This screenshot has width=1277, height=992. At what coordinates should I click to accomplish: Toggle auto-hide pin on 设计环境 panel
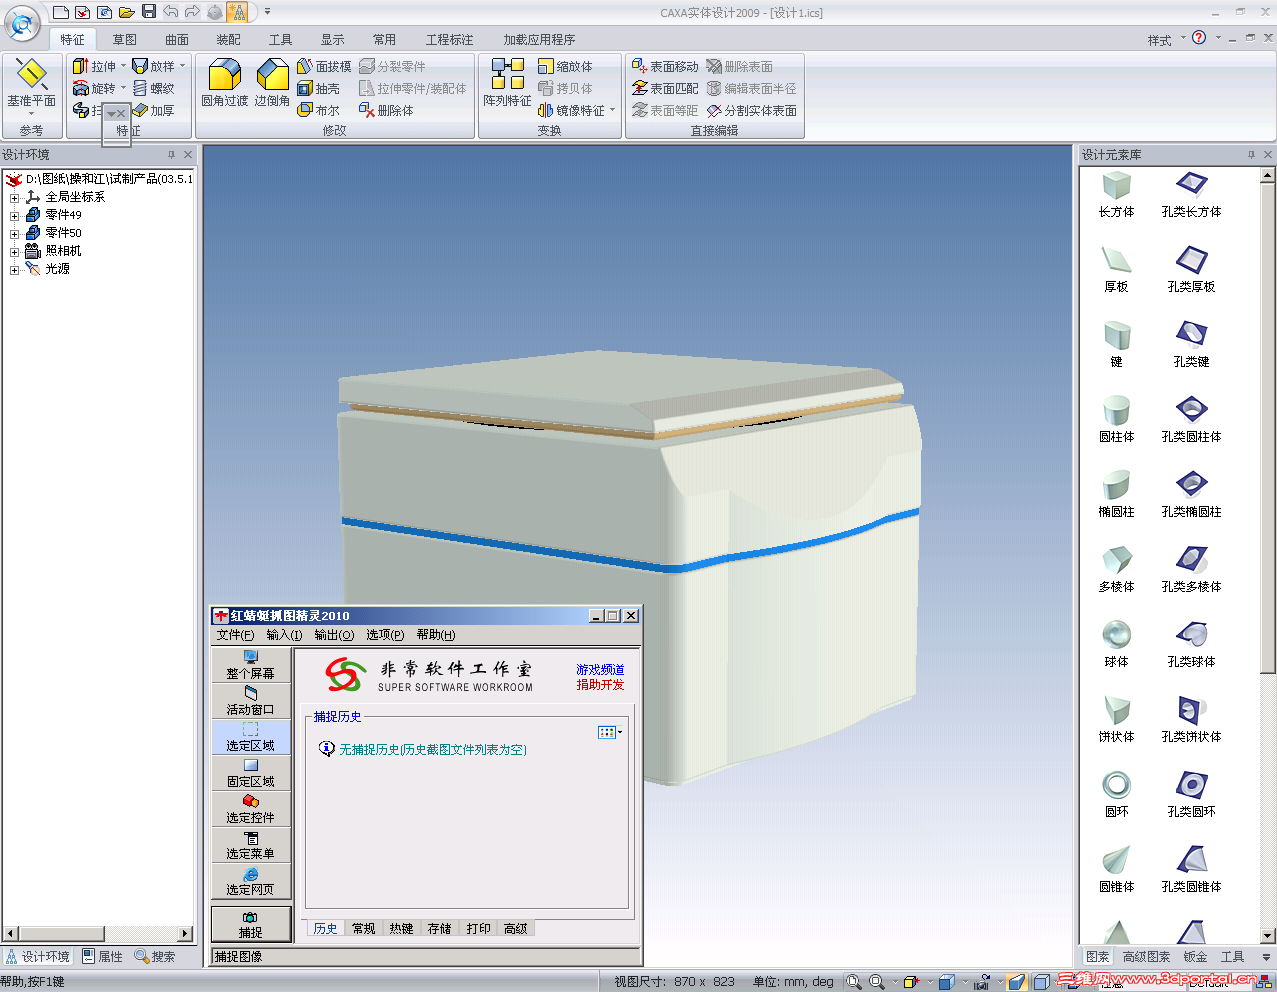point(171,155)
